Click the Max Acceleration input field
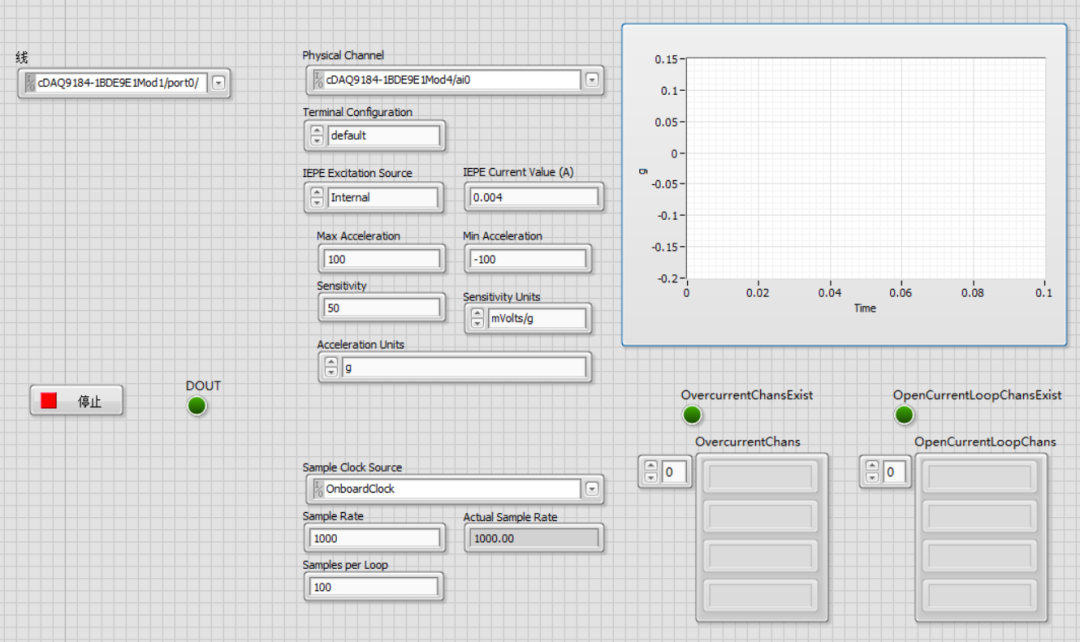 [x=382, y=259]
